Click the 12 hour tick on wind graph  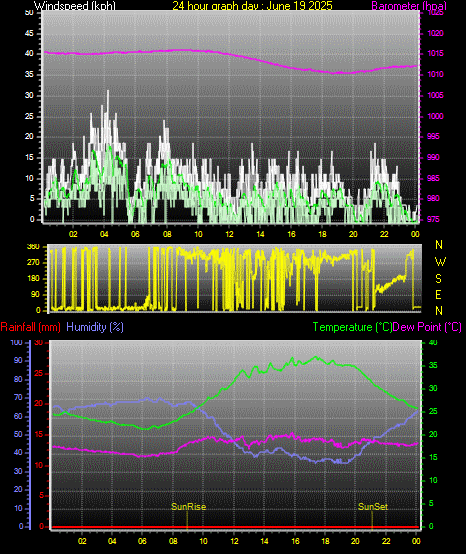[229, 234]
